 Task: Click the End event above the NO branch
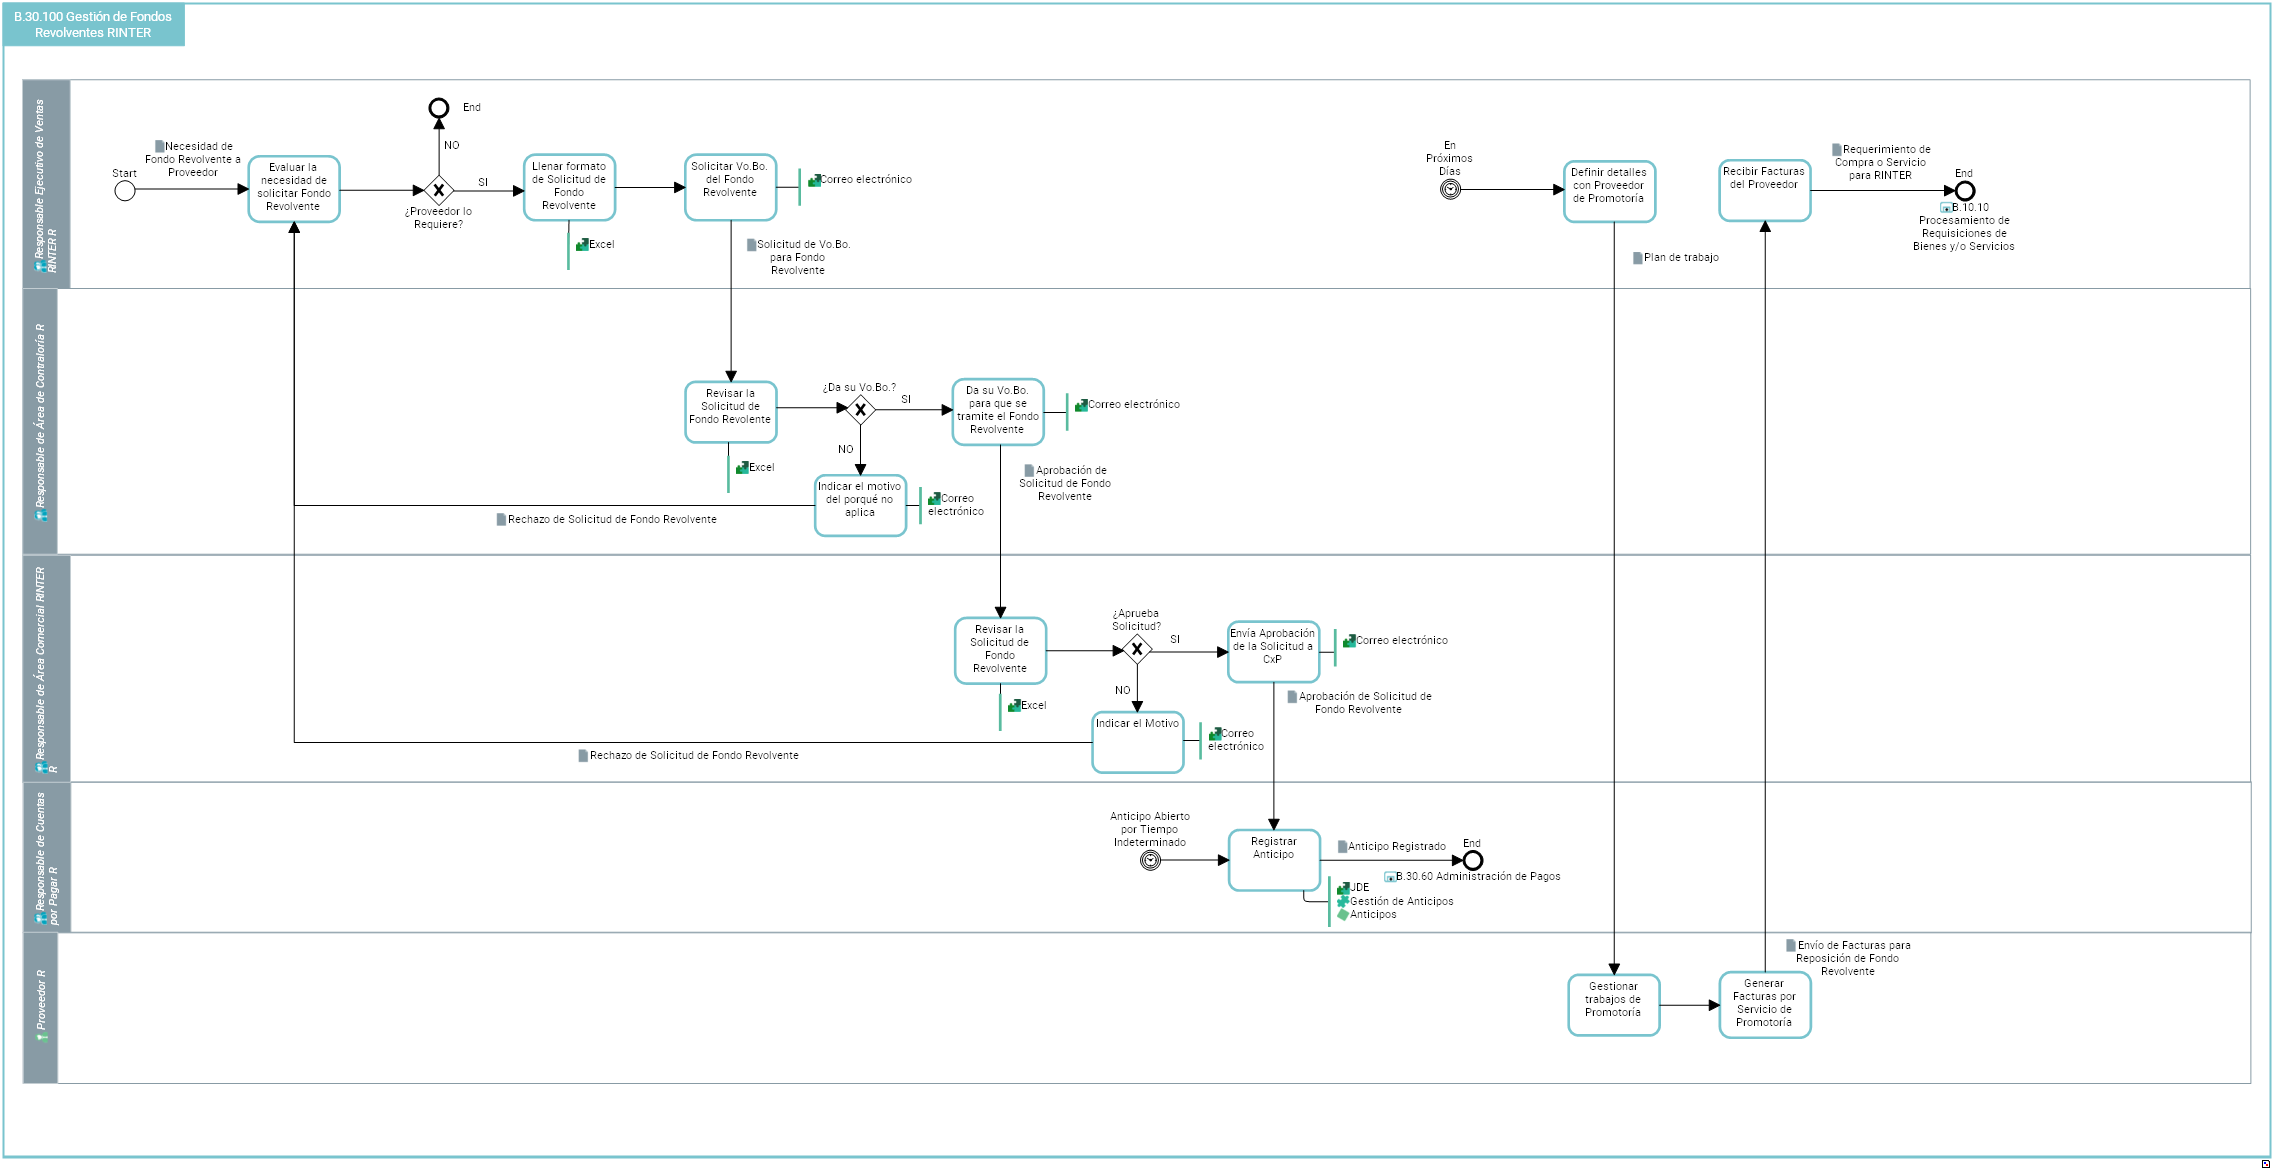click(x=439, y=108)
